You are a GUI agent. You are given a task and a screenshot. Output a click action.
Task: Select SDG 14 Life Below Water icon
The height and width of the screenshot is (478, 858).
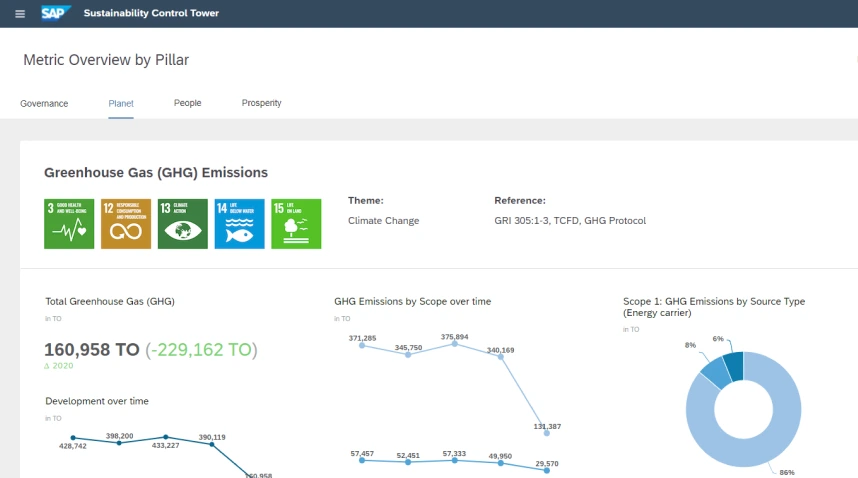240,224
